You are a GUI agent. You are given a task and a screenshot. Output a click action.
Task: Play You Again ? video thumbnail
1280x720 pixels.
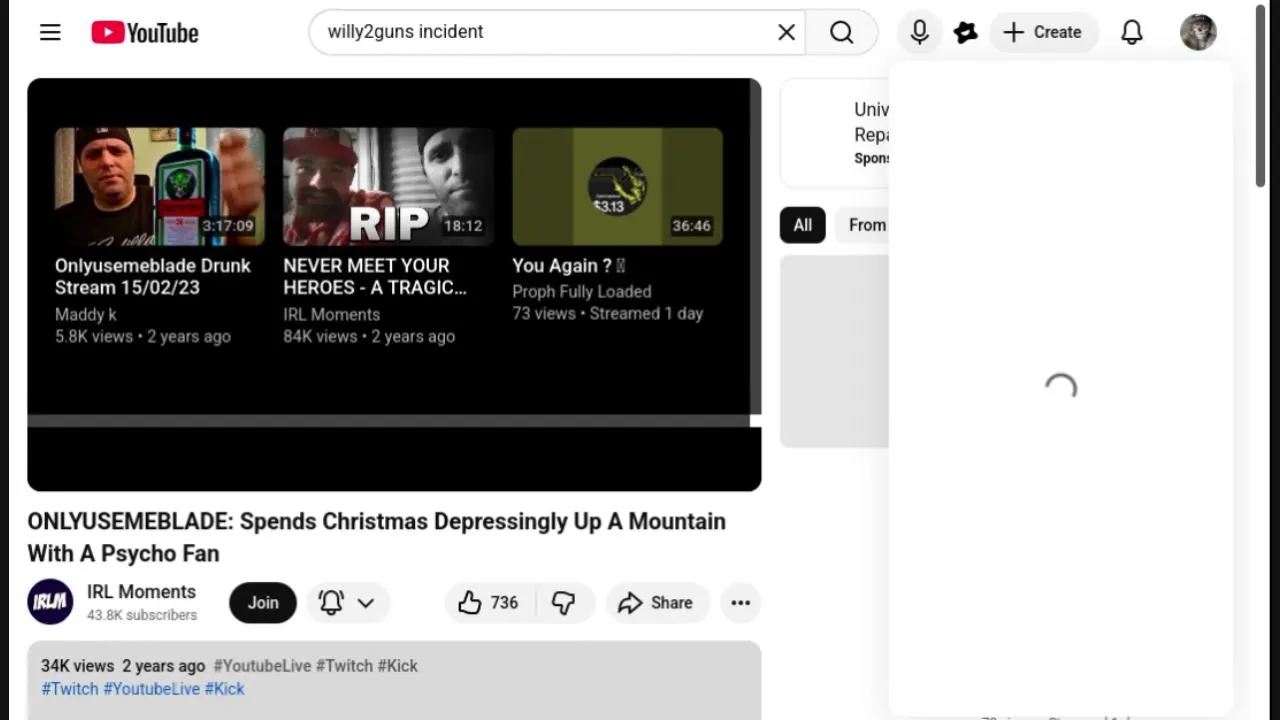617,186
